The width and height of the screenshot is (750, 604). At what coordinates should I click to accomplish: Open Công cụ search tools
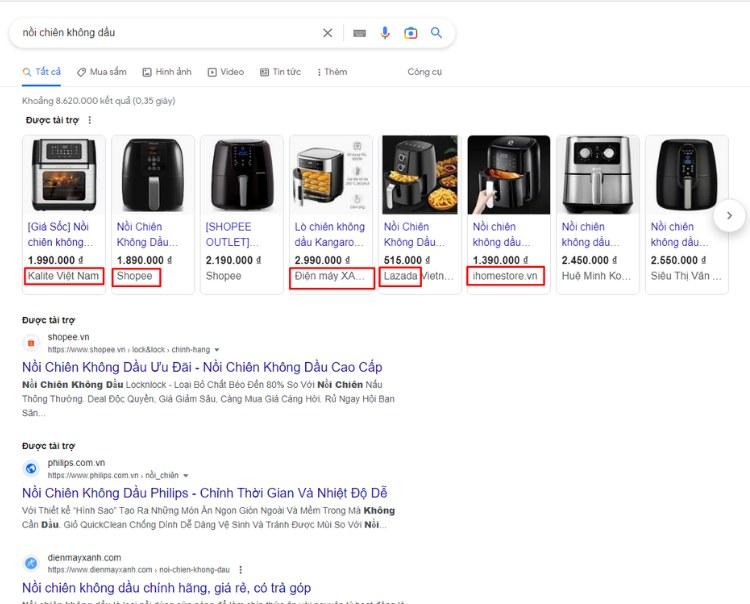click(x=425, y=72)
